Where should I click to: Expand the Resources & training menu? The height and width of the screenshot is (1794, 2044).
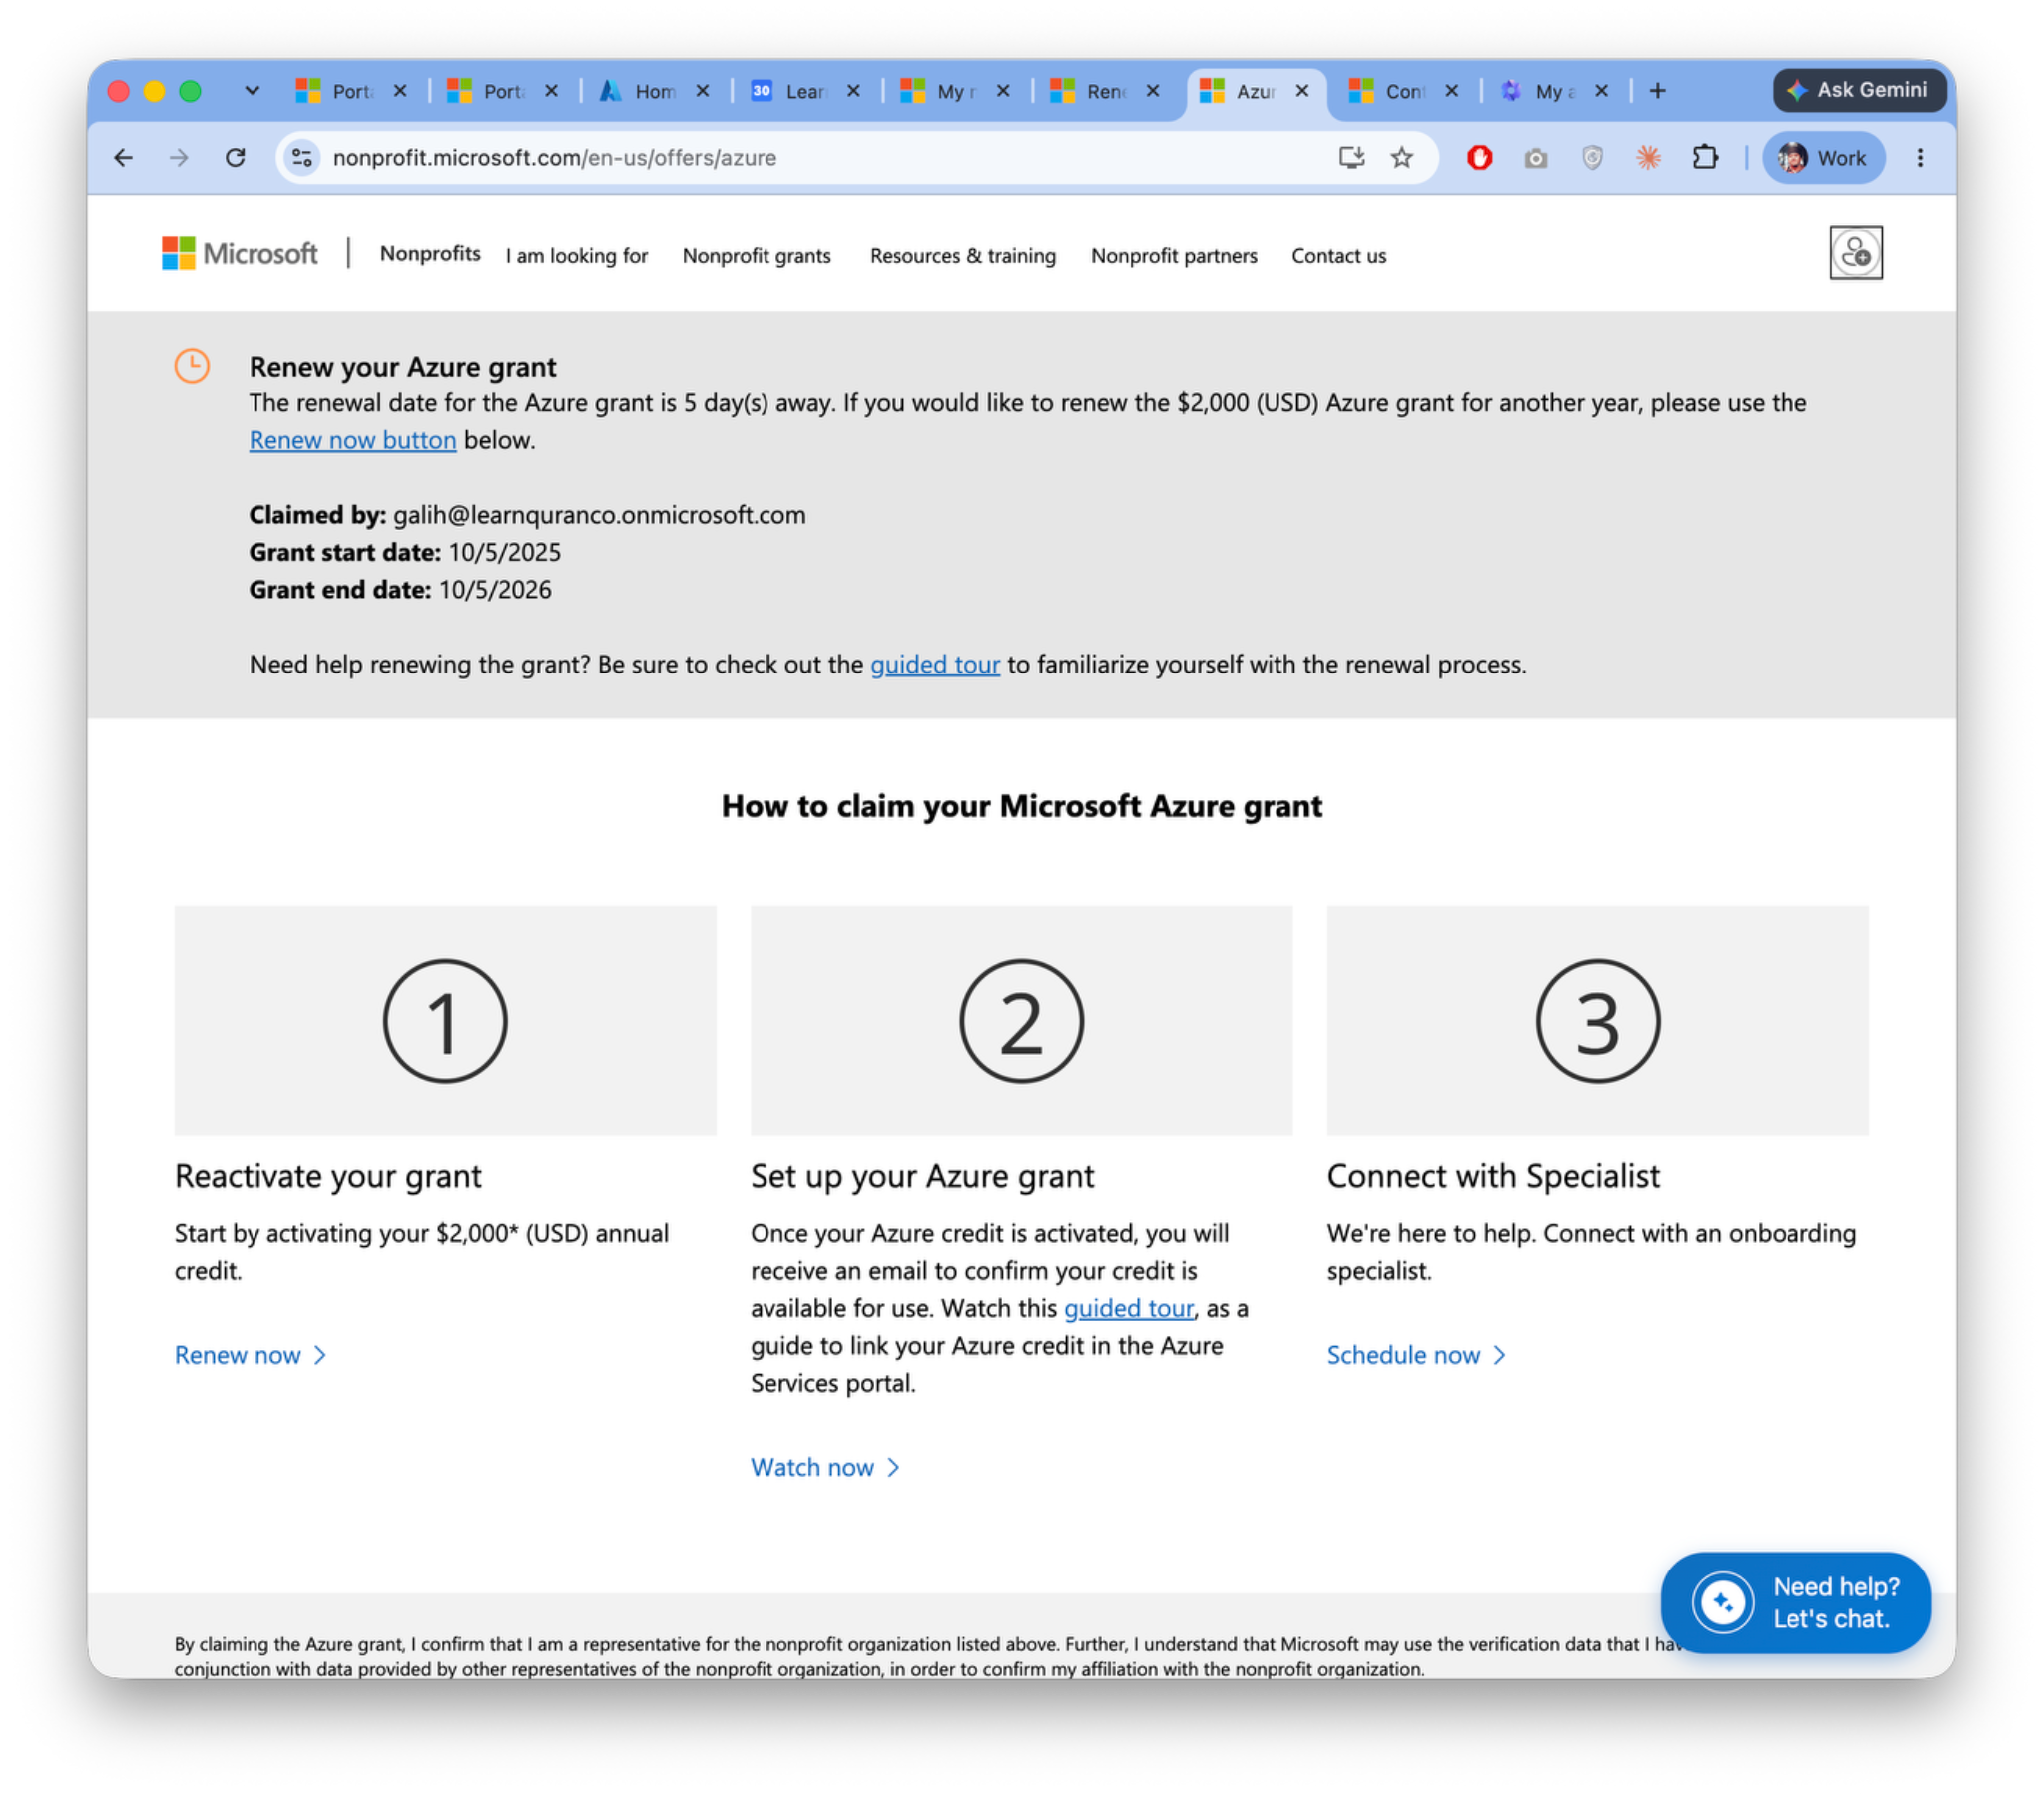(962, 256)
